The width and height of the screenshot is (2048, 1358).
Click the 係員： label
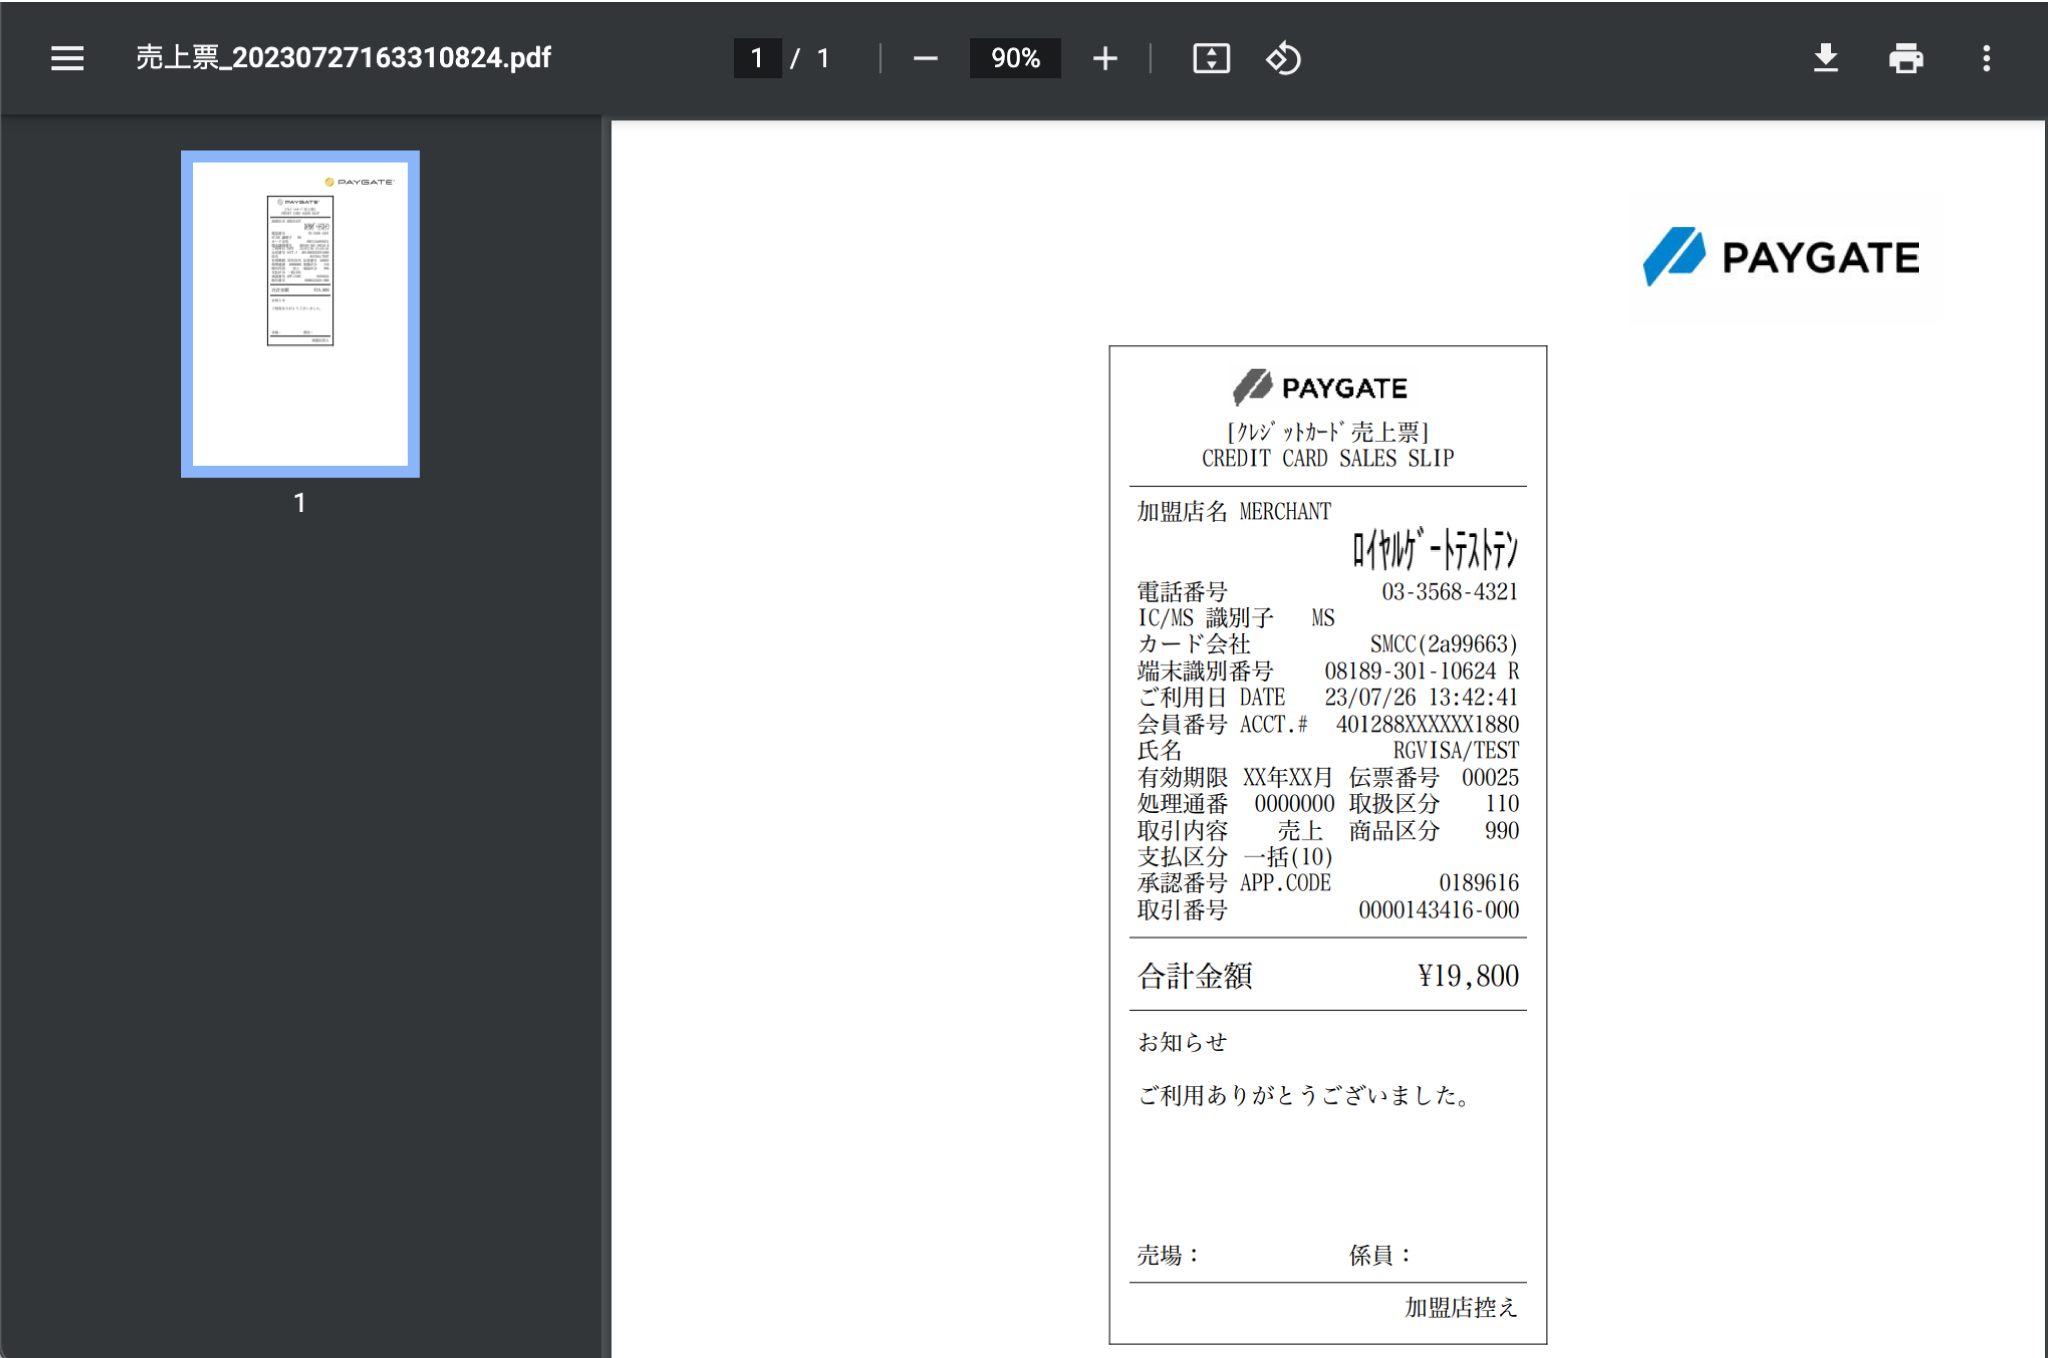1380,1255
